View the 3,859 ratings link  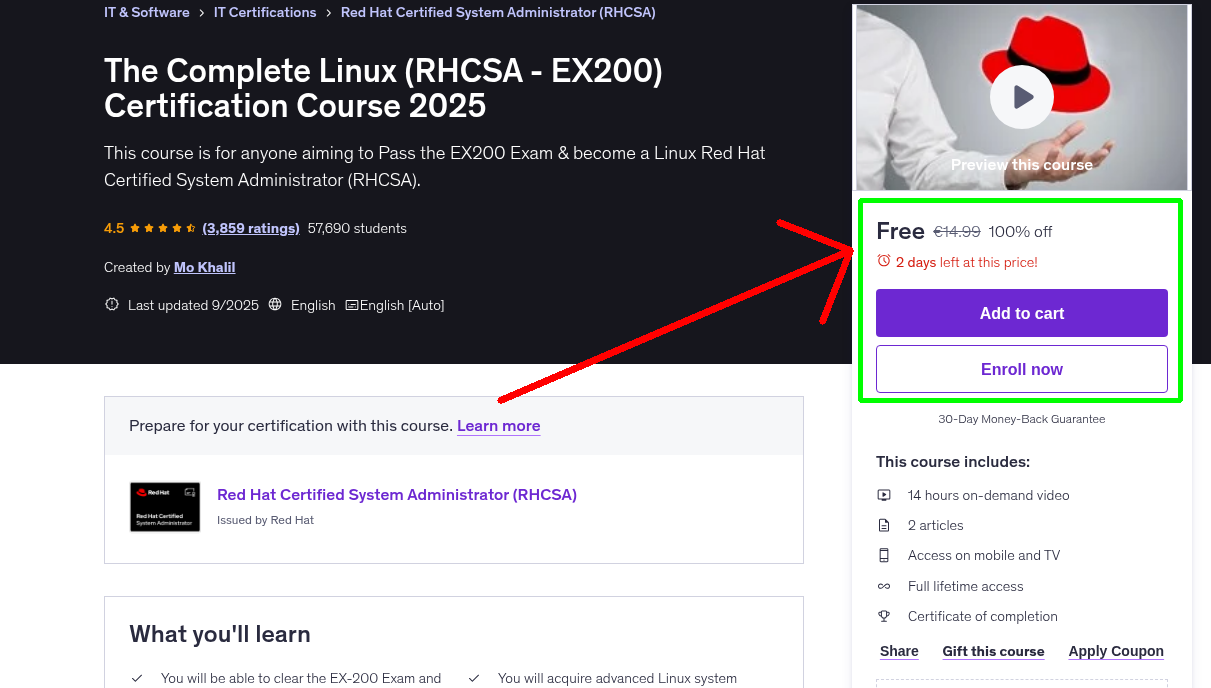click(250, 228)
